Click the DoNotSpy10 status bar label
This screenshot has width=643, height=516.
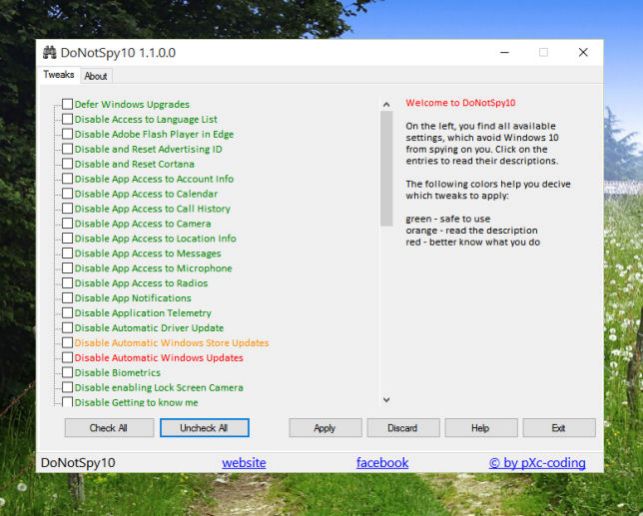click(78, 463)
